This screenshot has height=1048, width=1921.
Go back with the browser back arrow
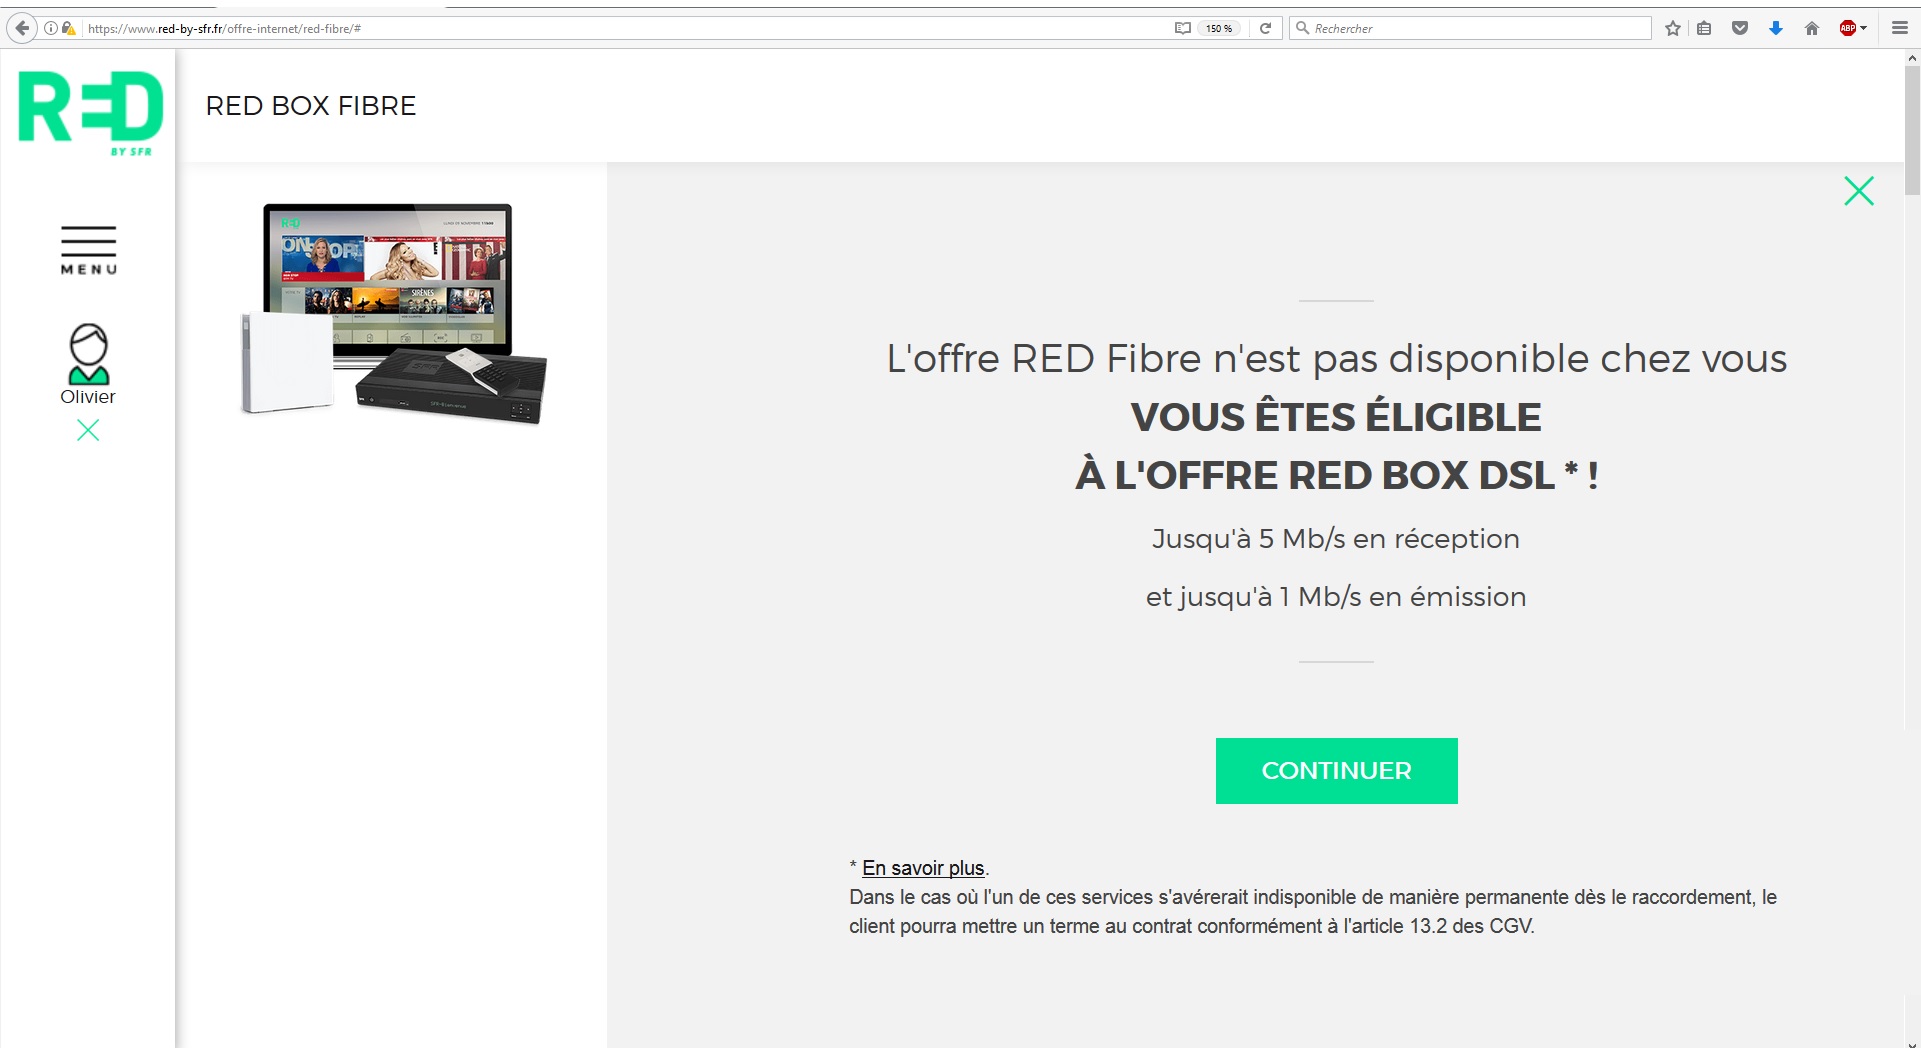[x=22, y=28]
